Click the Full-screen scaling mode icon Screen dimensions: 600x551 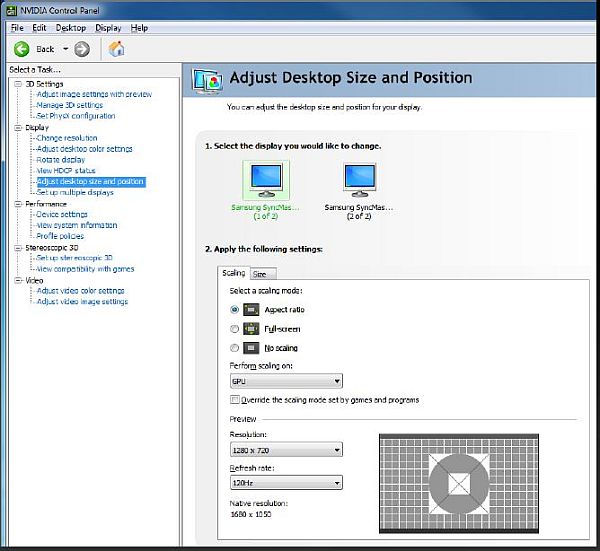[x=252, y=328]
